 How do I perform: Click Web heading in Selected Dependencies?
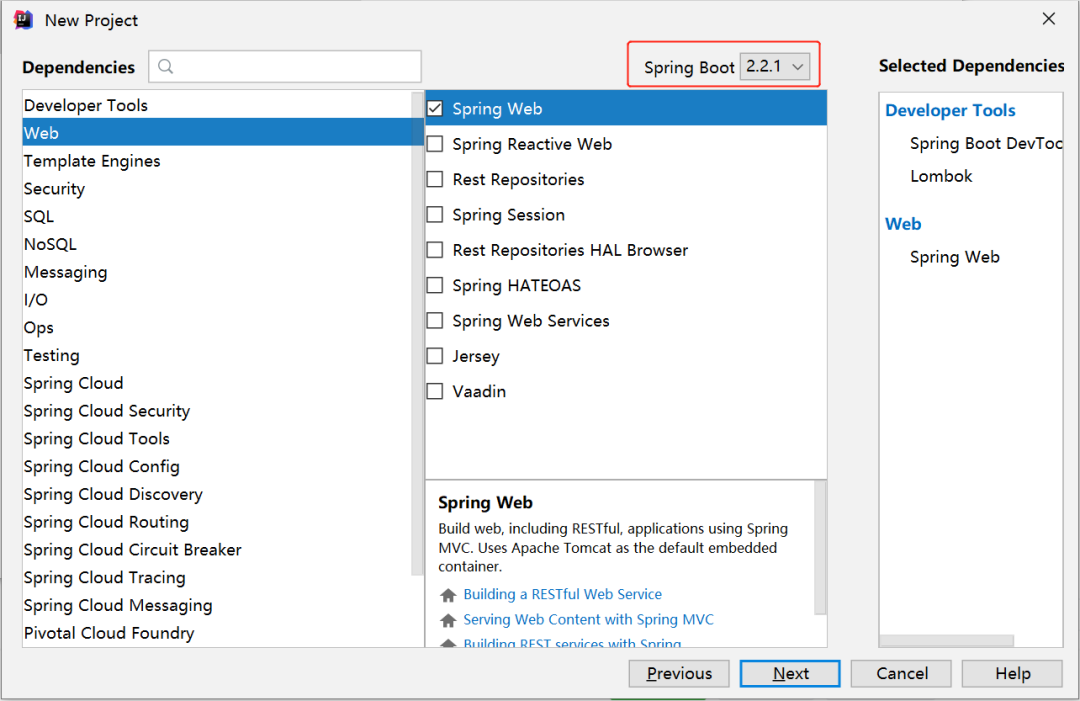click(x=903, y=224)
